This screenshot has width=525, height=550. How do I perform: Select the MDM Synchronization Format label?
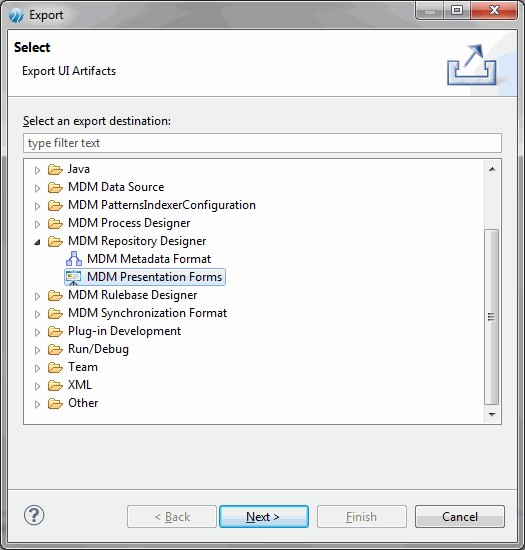148,313
